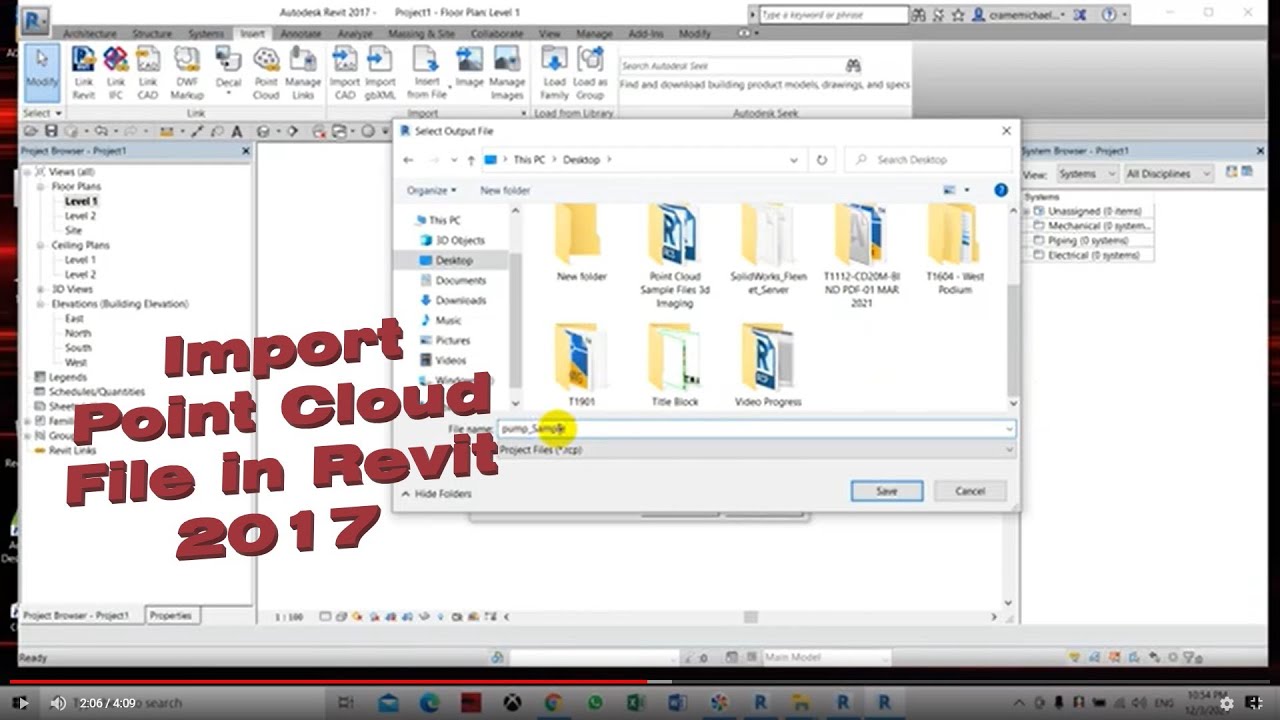The image size is (1280, 720).
Task: Click the Import gbXML icon
Action: click(380, 72)
